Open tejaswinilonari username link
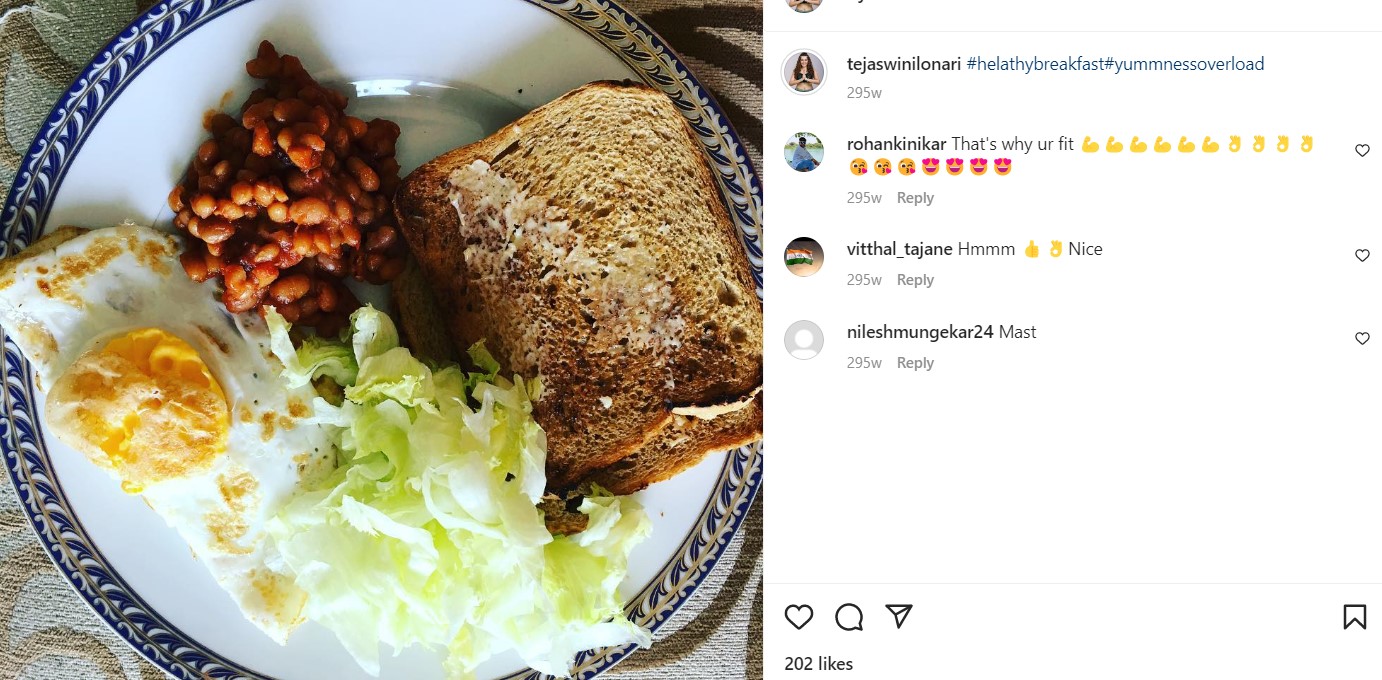The height and width of the screenshot is (680, 1382). point(904,64)
